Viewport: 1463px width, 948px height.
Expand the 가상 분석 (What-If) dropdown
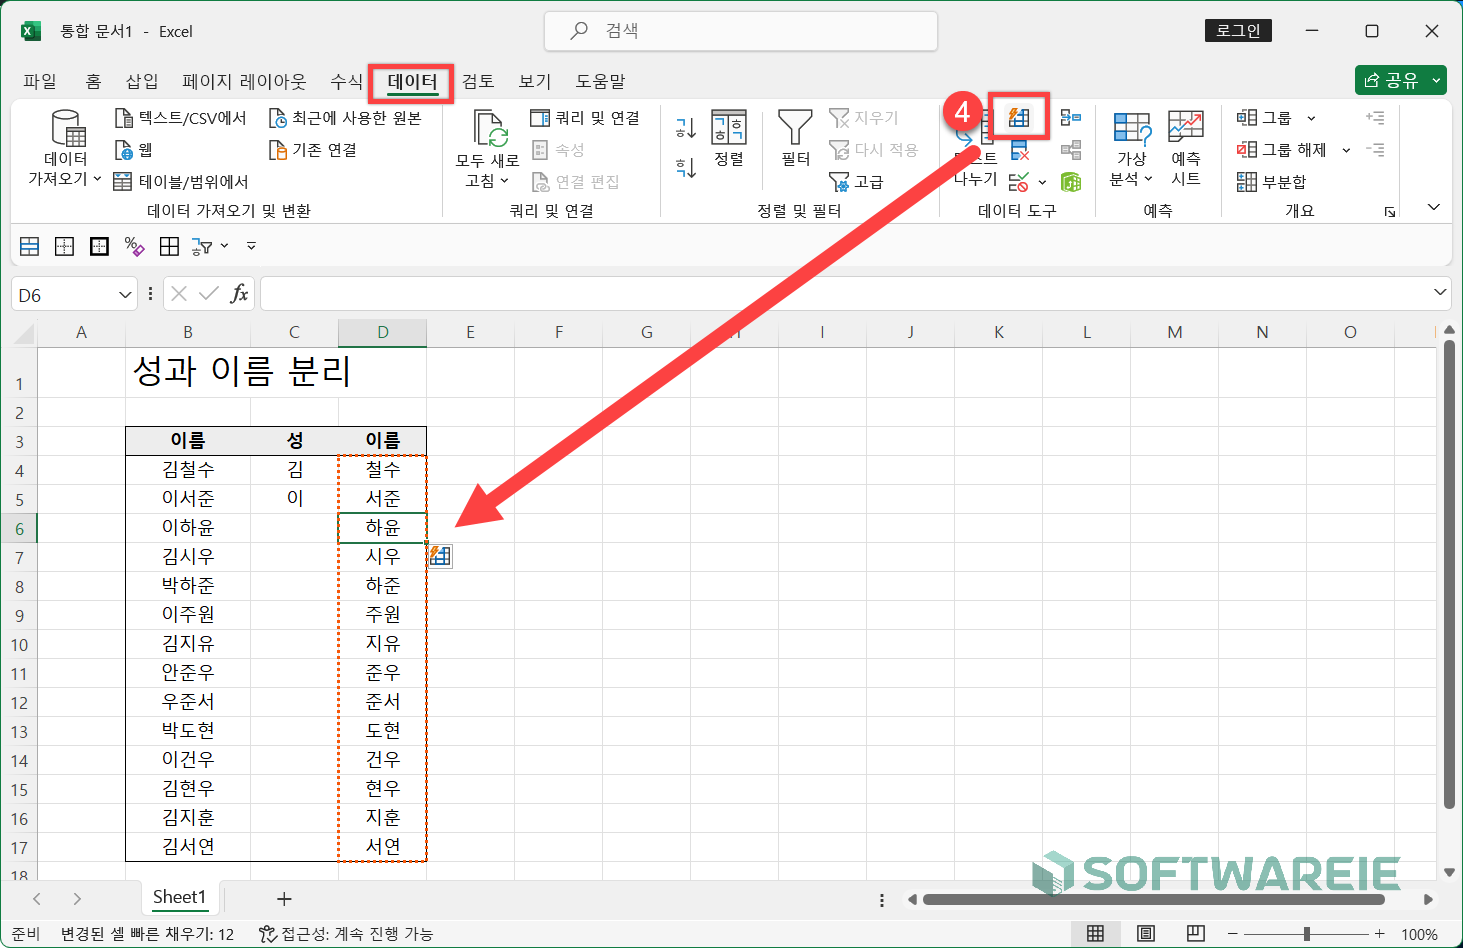pyautogui.click(x=1148, y=179)
